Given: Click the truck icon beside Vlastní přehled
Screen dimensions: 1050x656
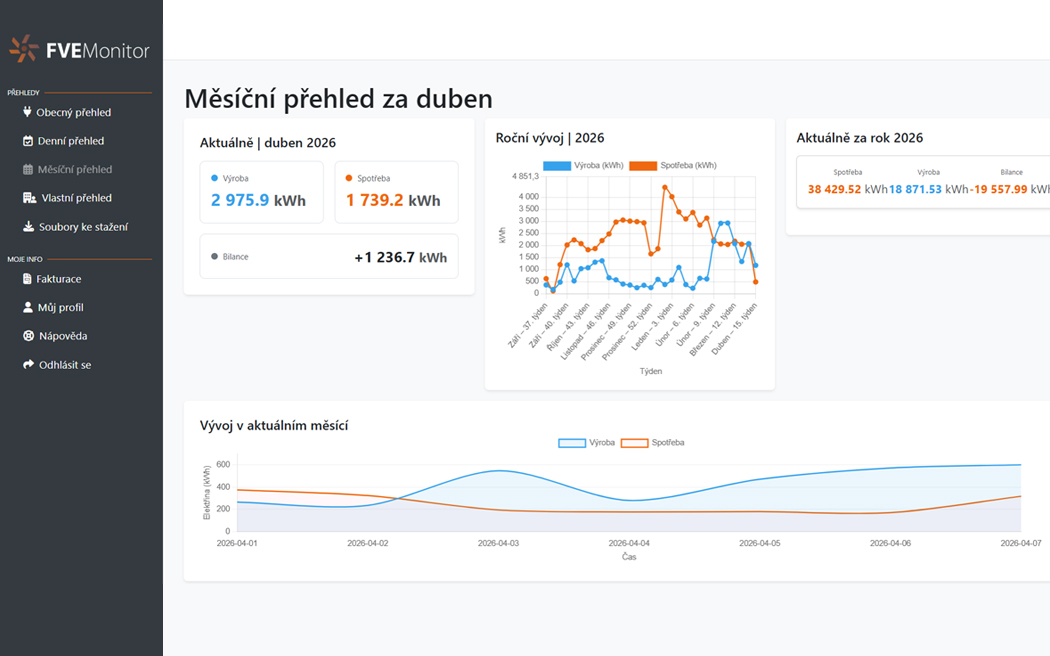Looking at the screenshot, I should (29, 198).
